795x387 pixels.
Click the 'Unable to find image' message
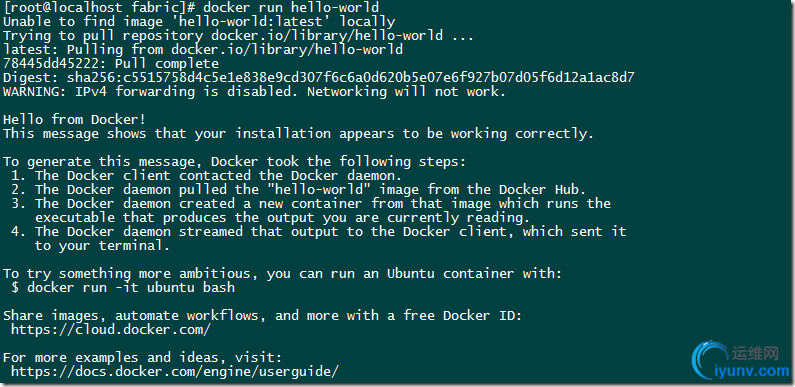(199, 22)
